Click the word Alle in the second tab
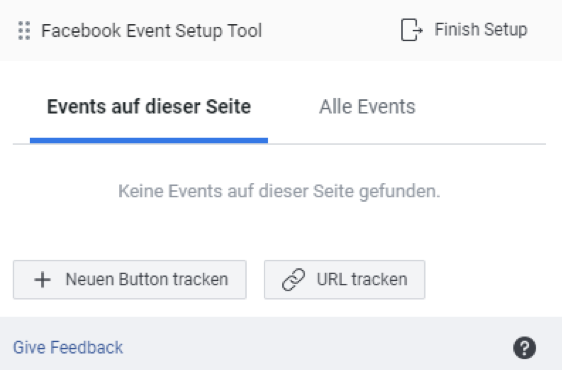This screenshot has width=562, height=370. coord(335,107)
